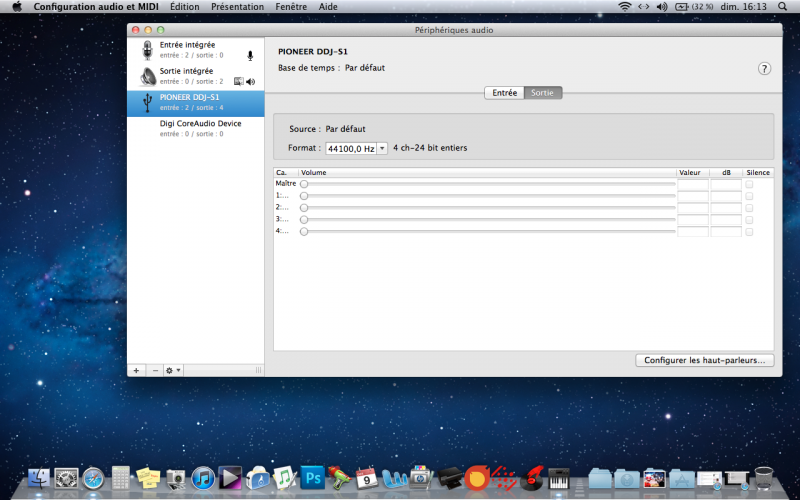Screen dimensions: 800x500
Task: Open Stickies notes in the Dock
Action: pyautogui.click(x=148, y=479)
